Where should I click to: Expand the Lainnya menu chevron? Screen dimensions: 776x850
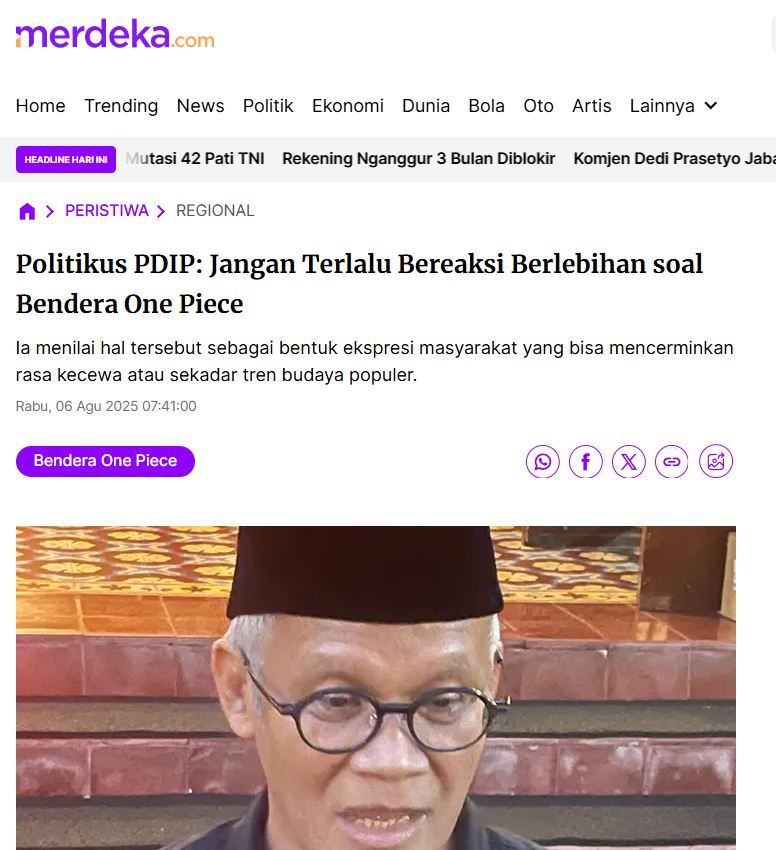point(711,106)
